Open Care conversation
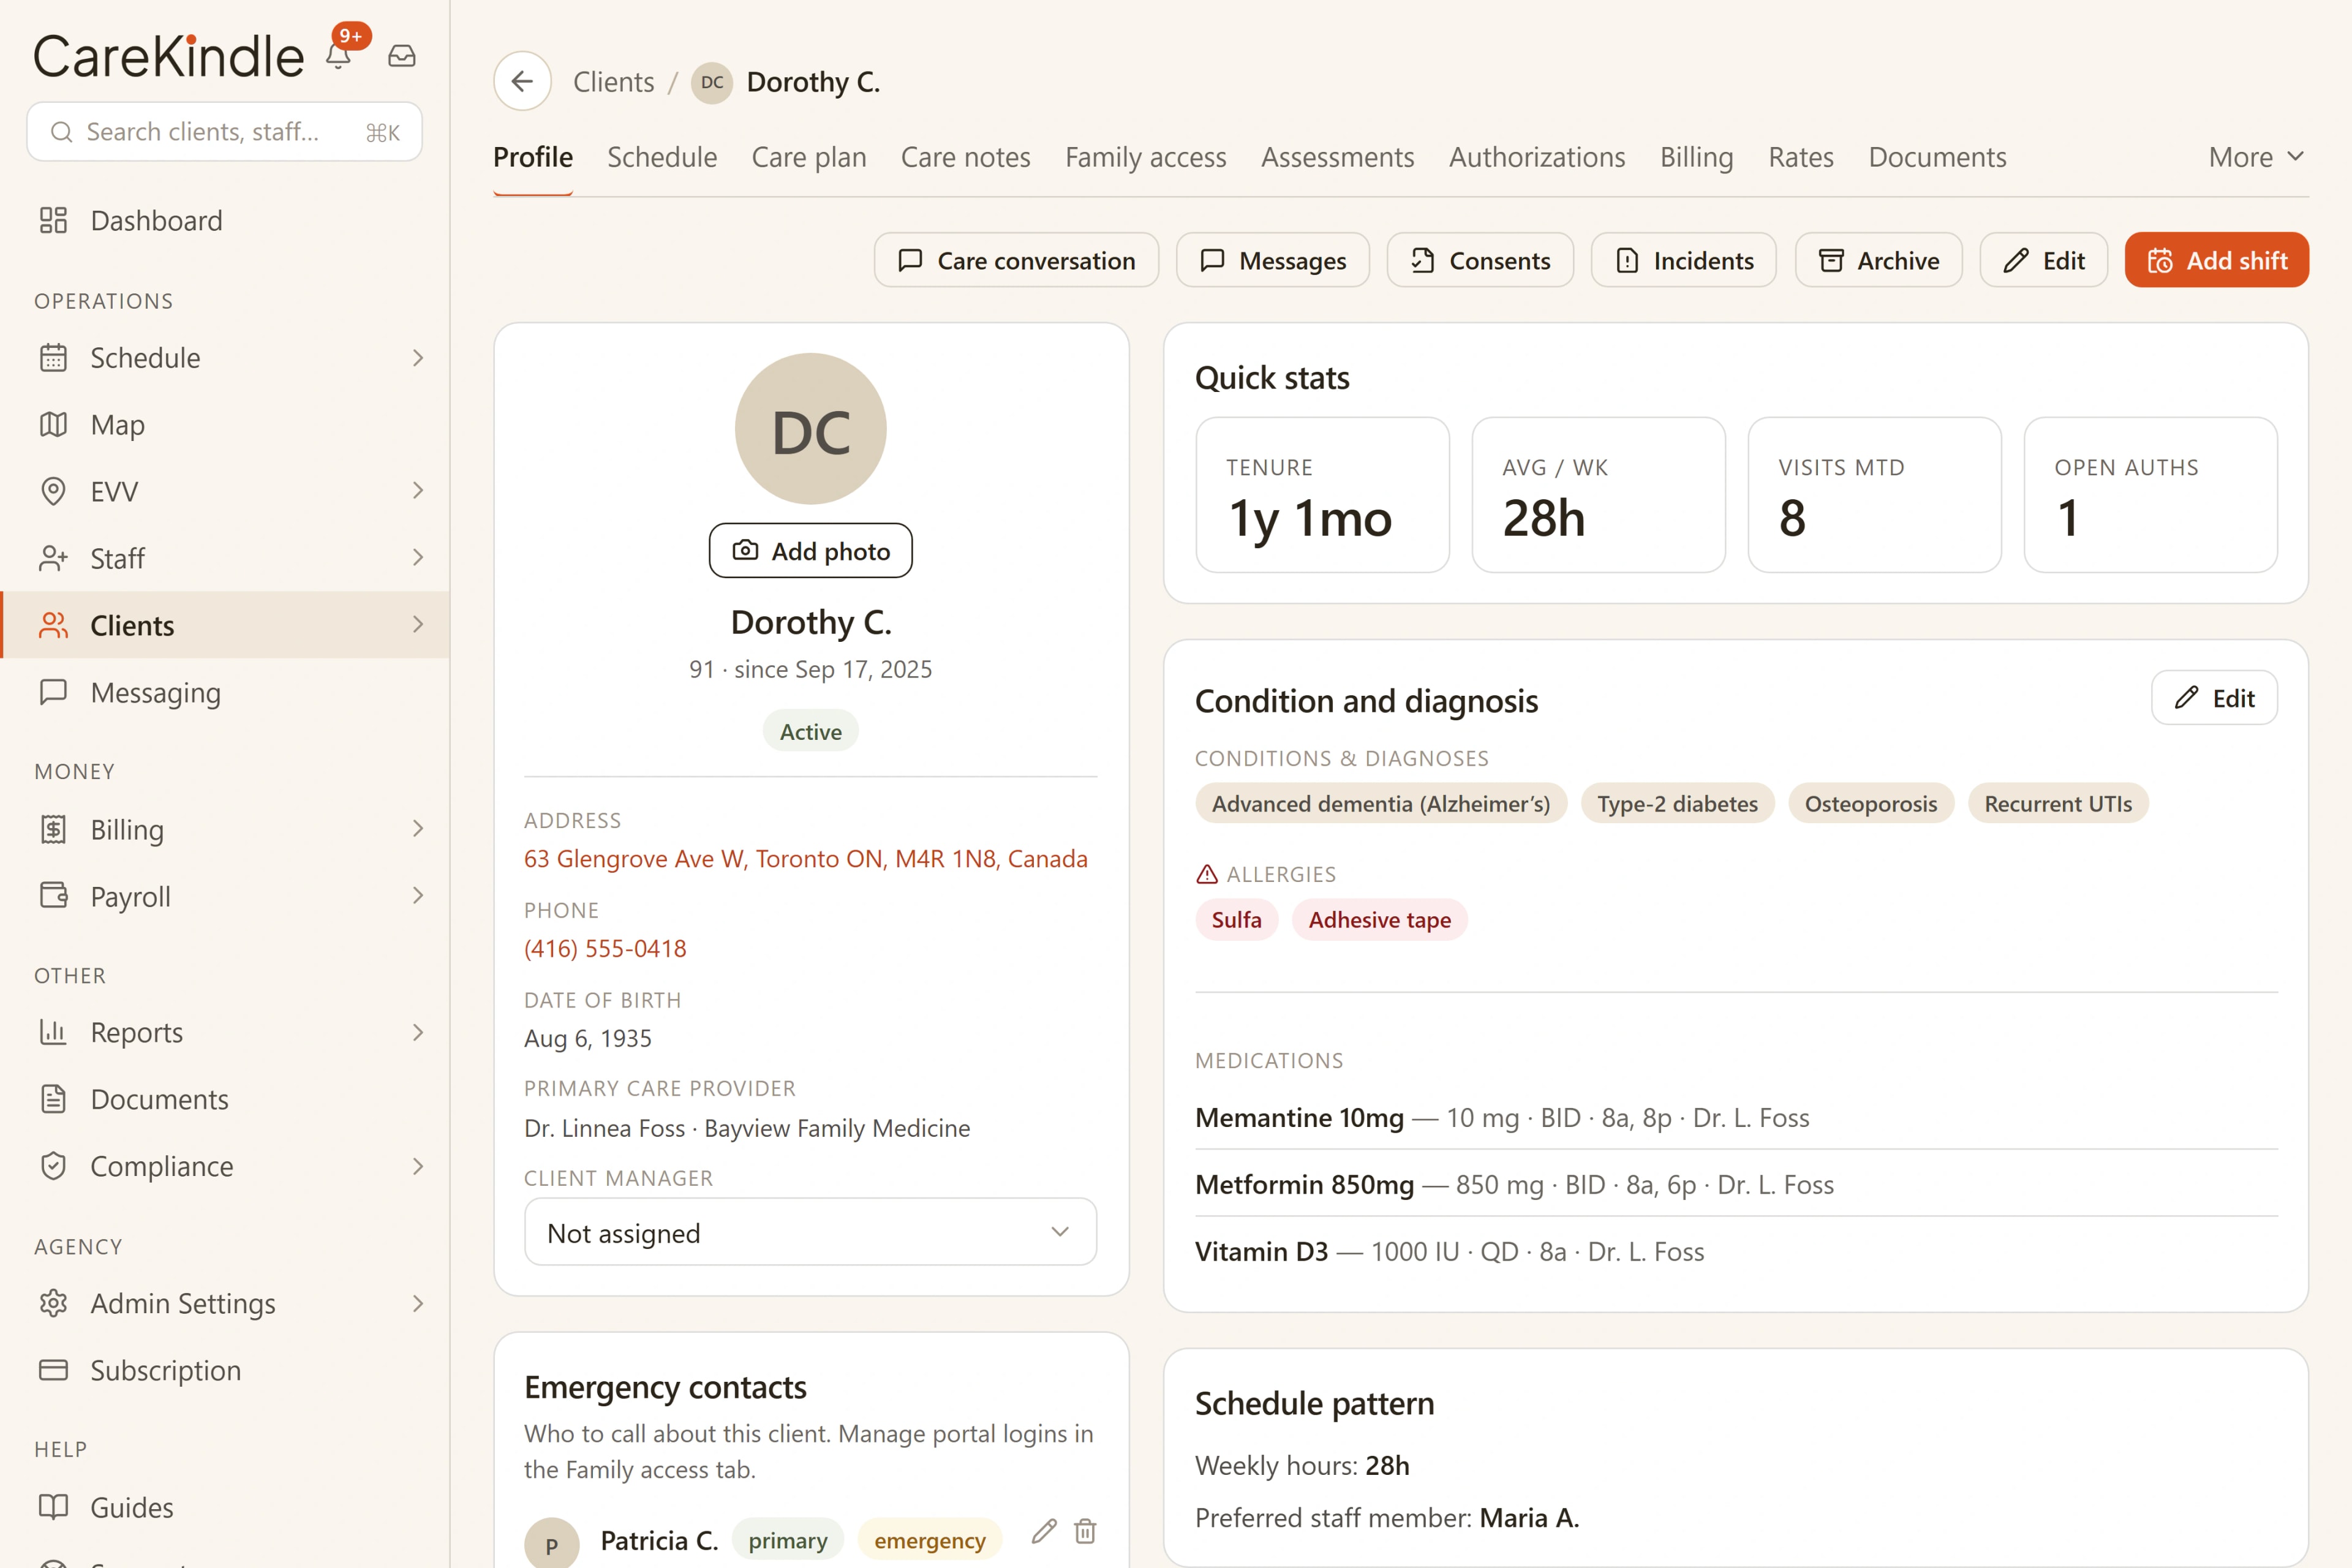Screen dimensions: 2352x1568 1016,260
